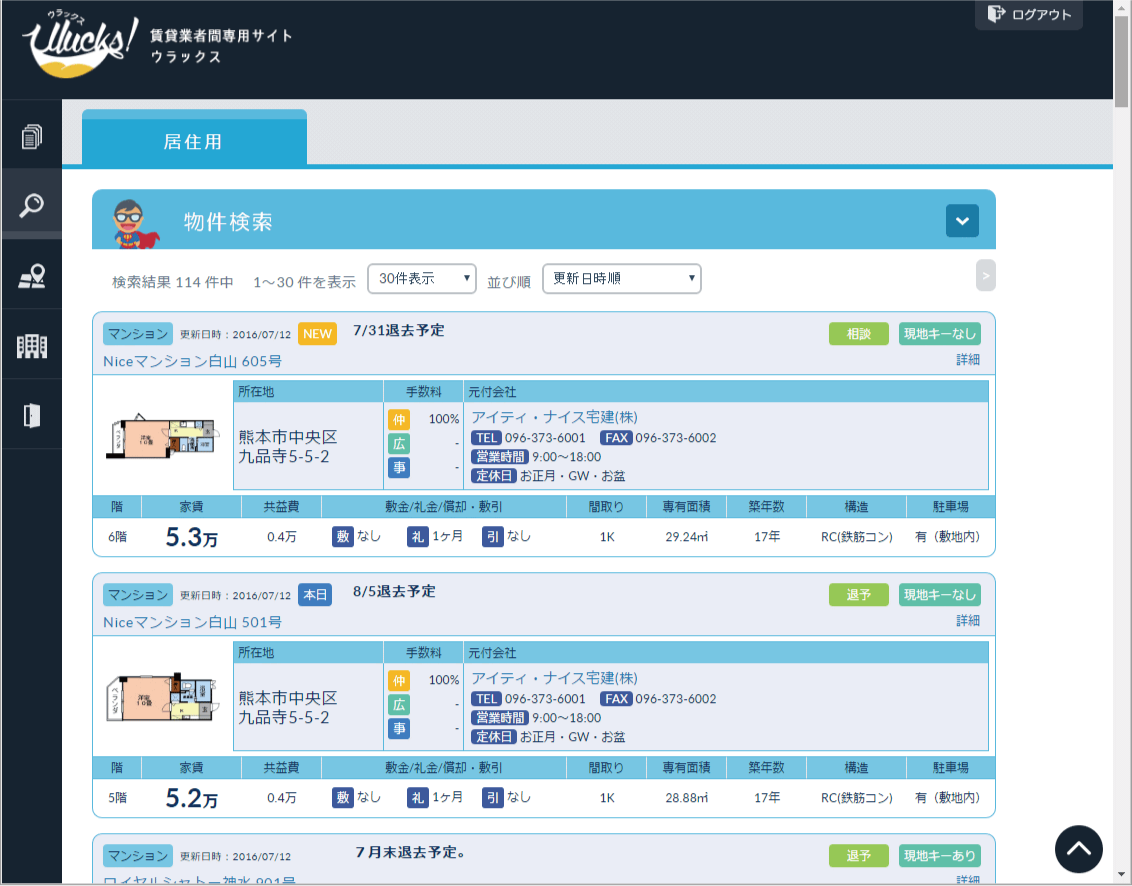Click 退予 badge on third listing
This screenshot has width=1132, height=886.
pyautogui.click(x=858, y=856)
